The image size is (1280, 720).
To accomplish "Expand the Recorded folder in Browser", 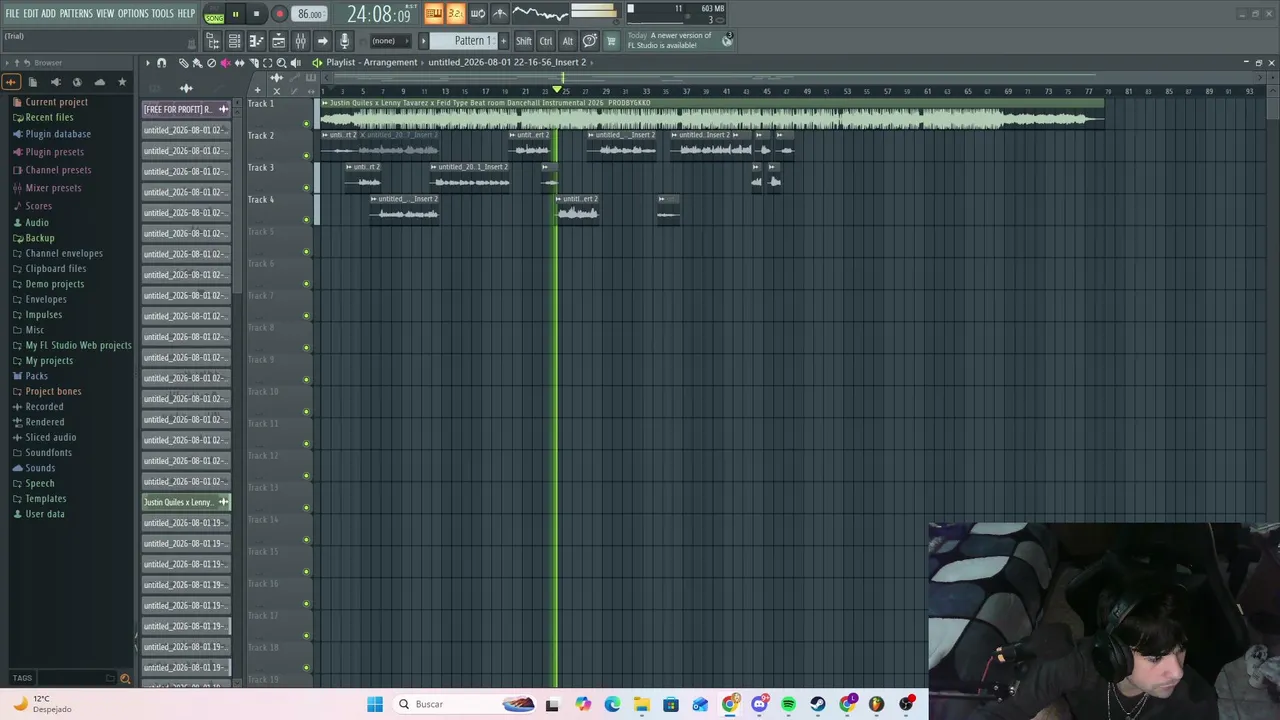I will point(44,407).
